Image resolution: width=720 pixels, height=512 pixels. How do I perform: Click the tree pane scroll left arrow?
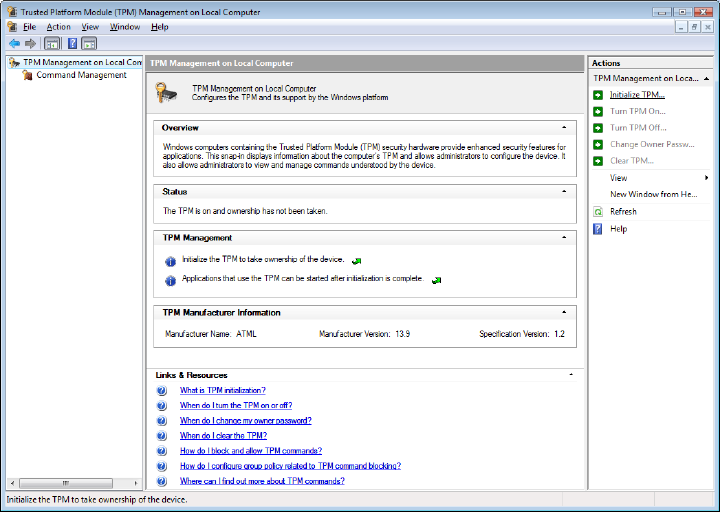tap(12, 483)
